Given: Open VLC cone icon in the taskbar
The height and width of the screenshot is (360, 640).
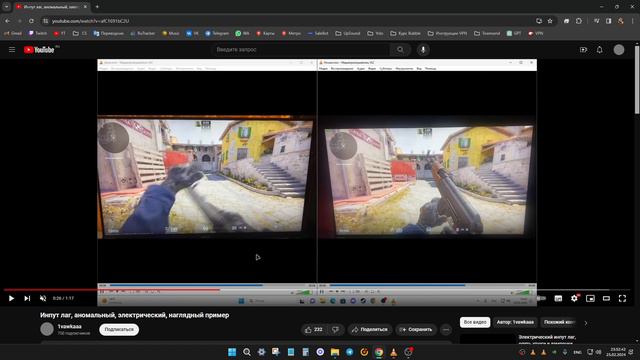Looking at the screenshot, I should pyautogui.click(x=393, y=352).
